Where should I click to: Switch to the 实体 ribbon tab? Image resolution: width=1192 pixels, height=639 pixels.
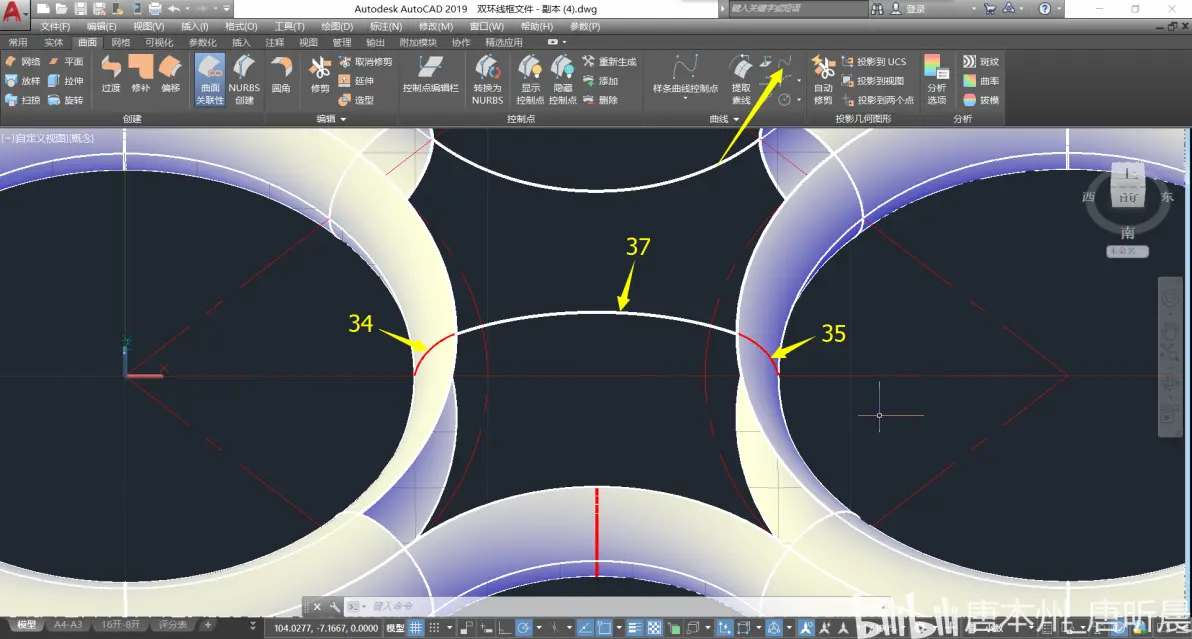tap(53, 43)
